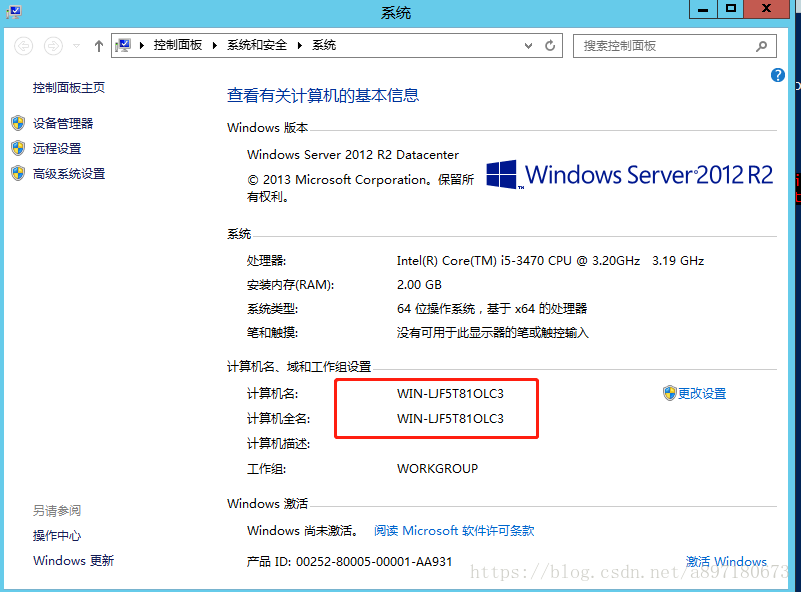Refresh the page with the refresh icon
Image resolution: width=801 pixels, height=592 pixels.
550,46
